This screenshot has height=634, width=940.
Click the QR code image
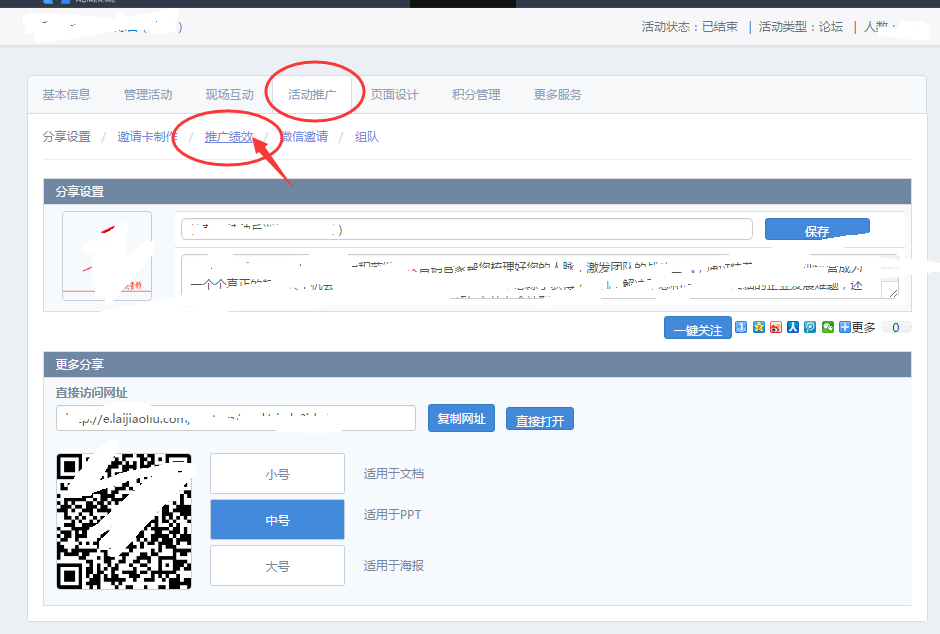[124, 521]
